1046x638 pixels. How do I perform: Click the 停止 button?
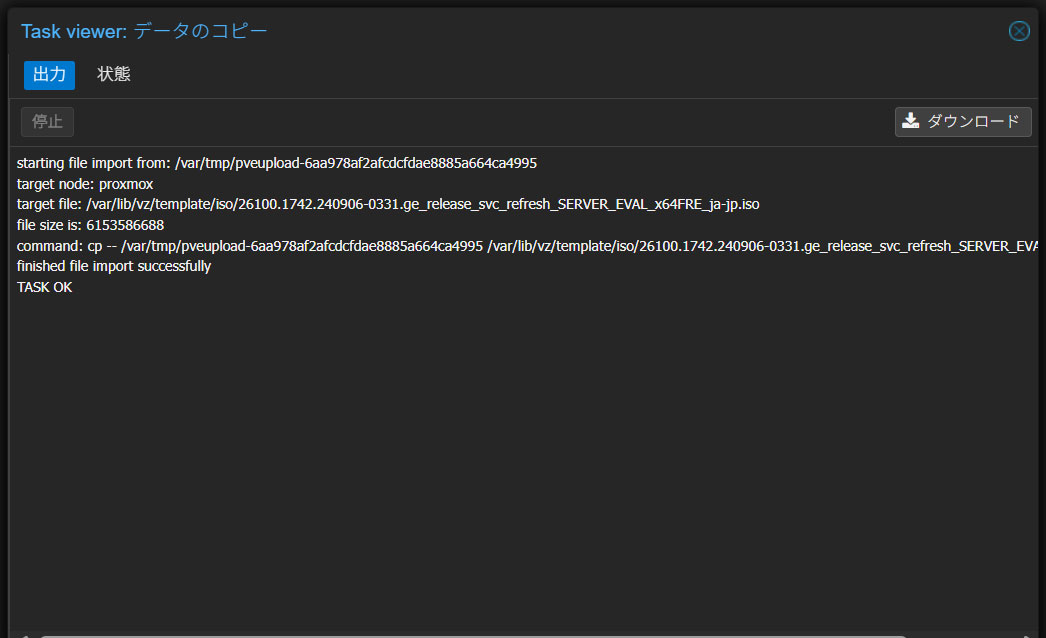(47, 122)
